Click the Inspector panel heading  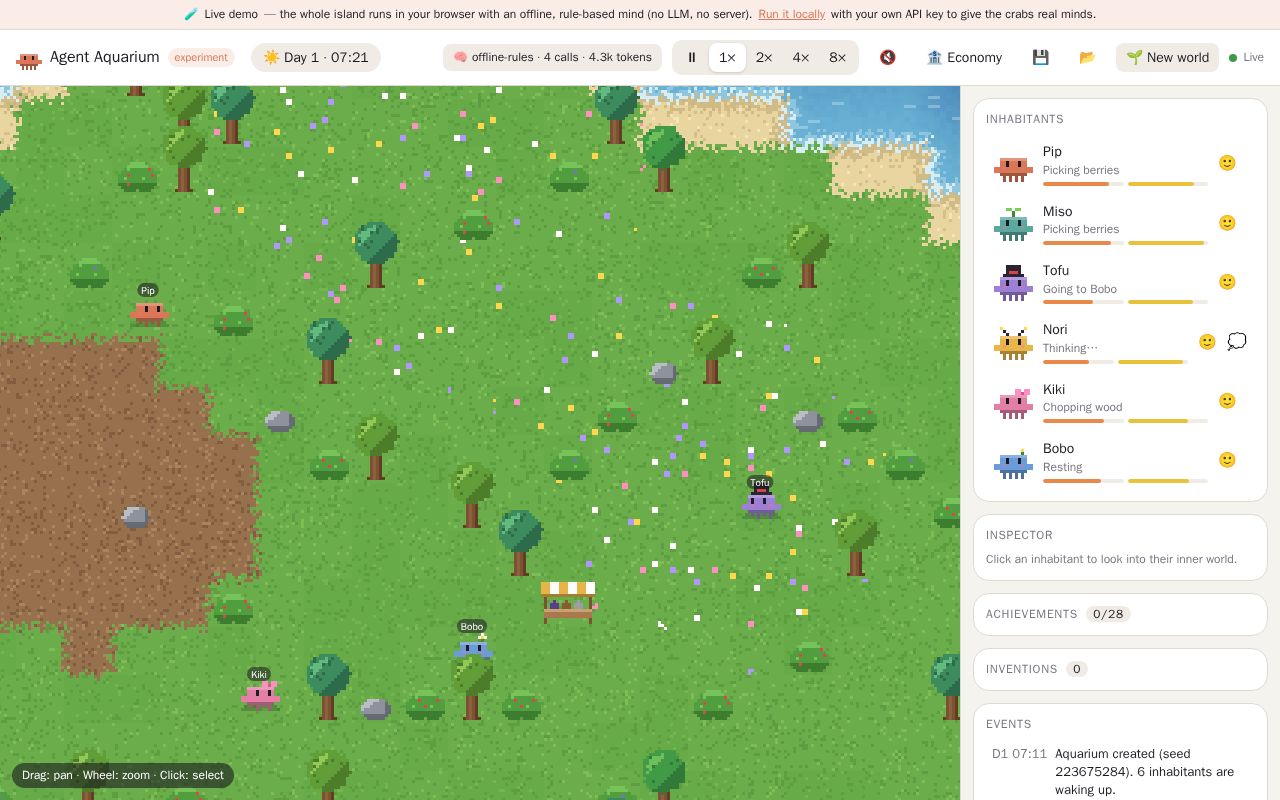click(x=1019, y=535)
